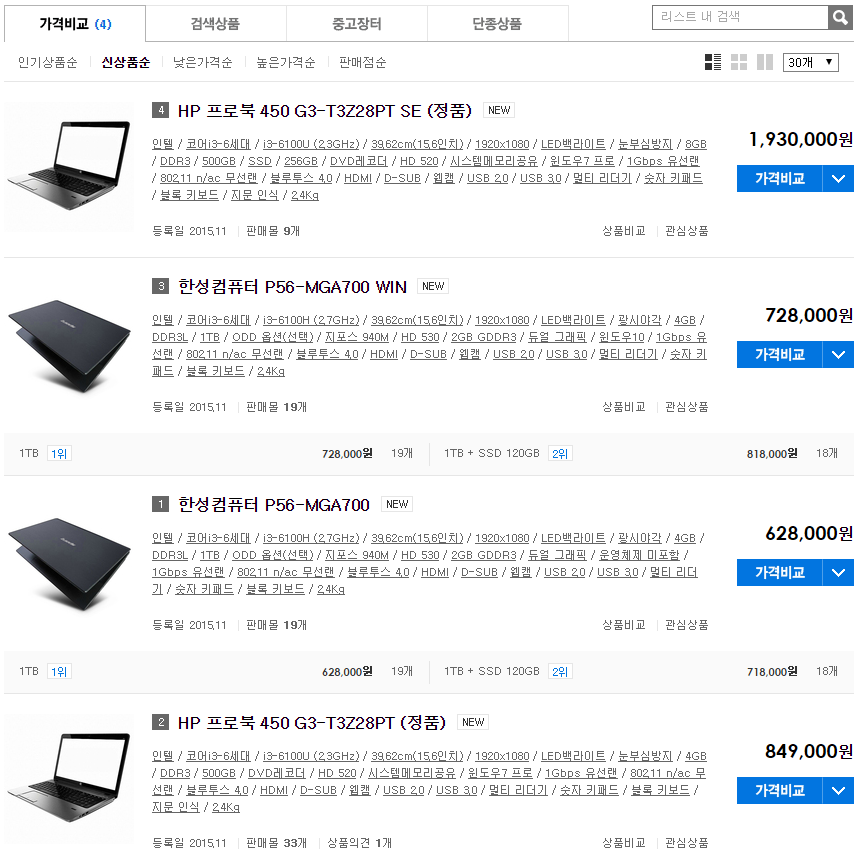Screen dimensions: 864x867
Task: Focus the 리스트 내 검색 field
Action: point(740,18)
